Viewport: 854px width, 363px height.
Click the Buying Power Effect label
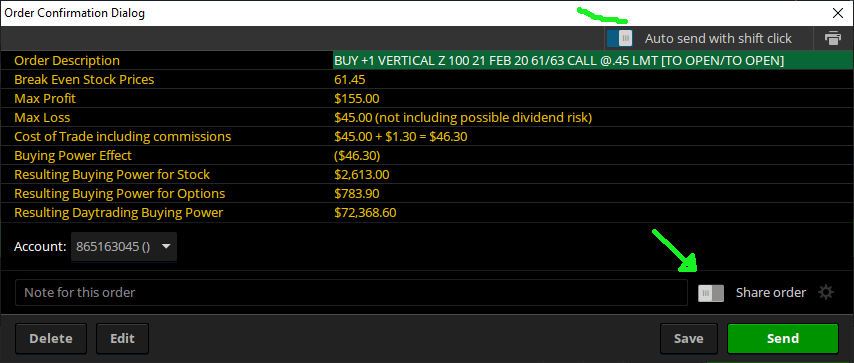click(x=72, y=156)
